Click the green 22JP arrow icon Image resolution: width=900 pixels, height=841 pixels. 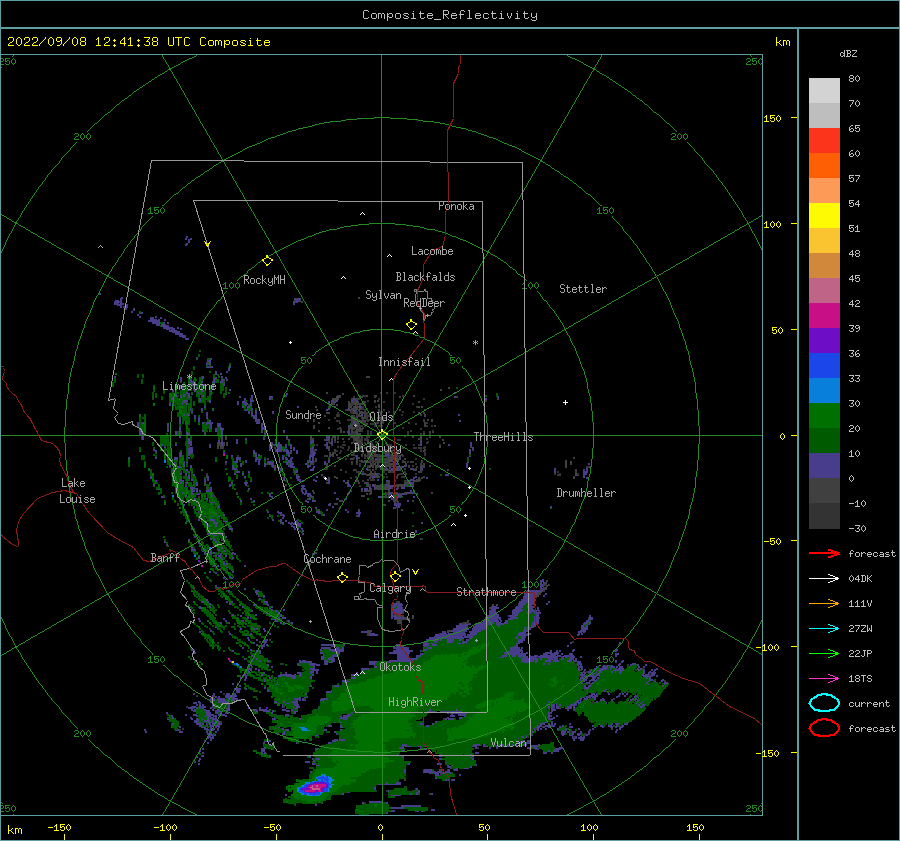[824, 653]
